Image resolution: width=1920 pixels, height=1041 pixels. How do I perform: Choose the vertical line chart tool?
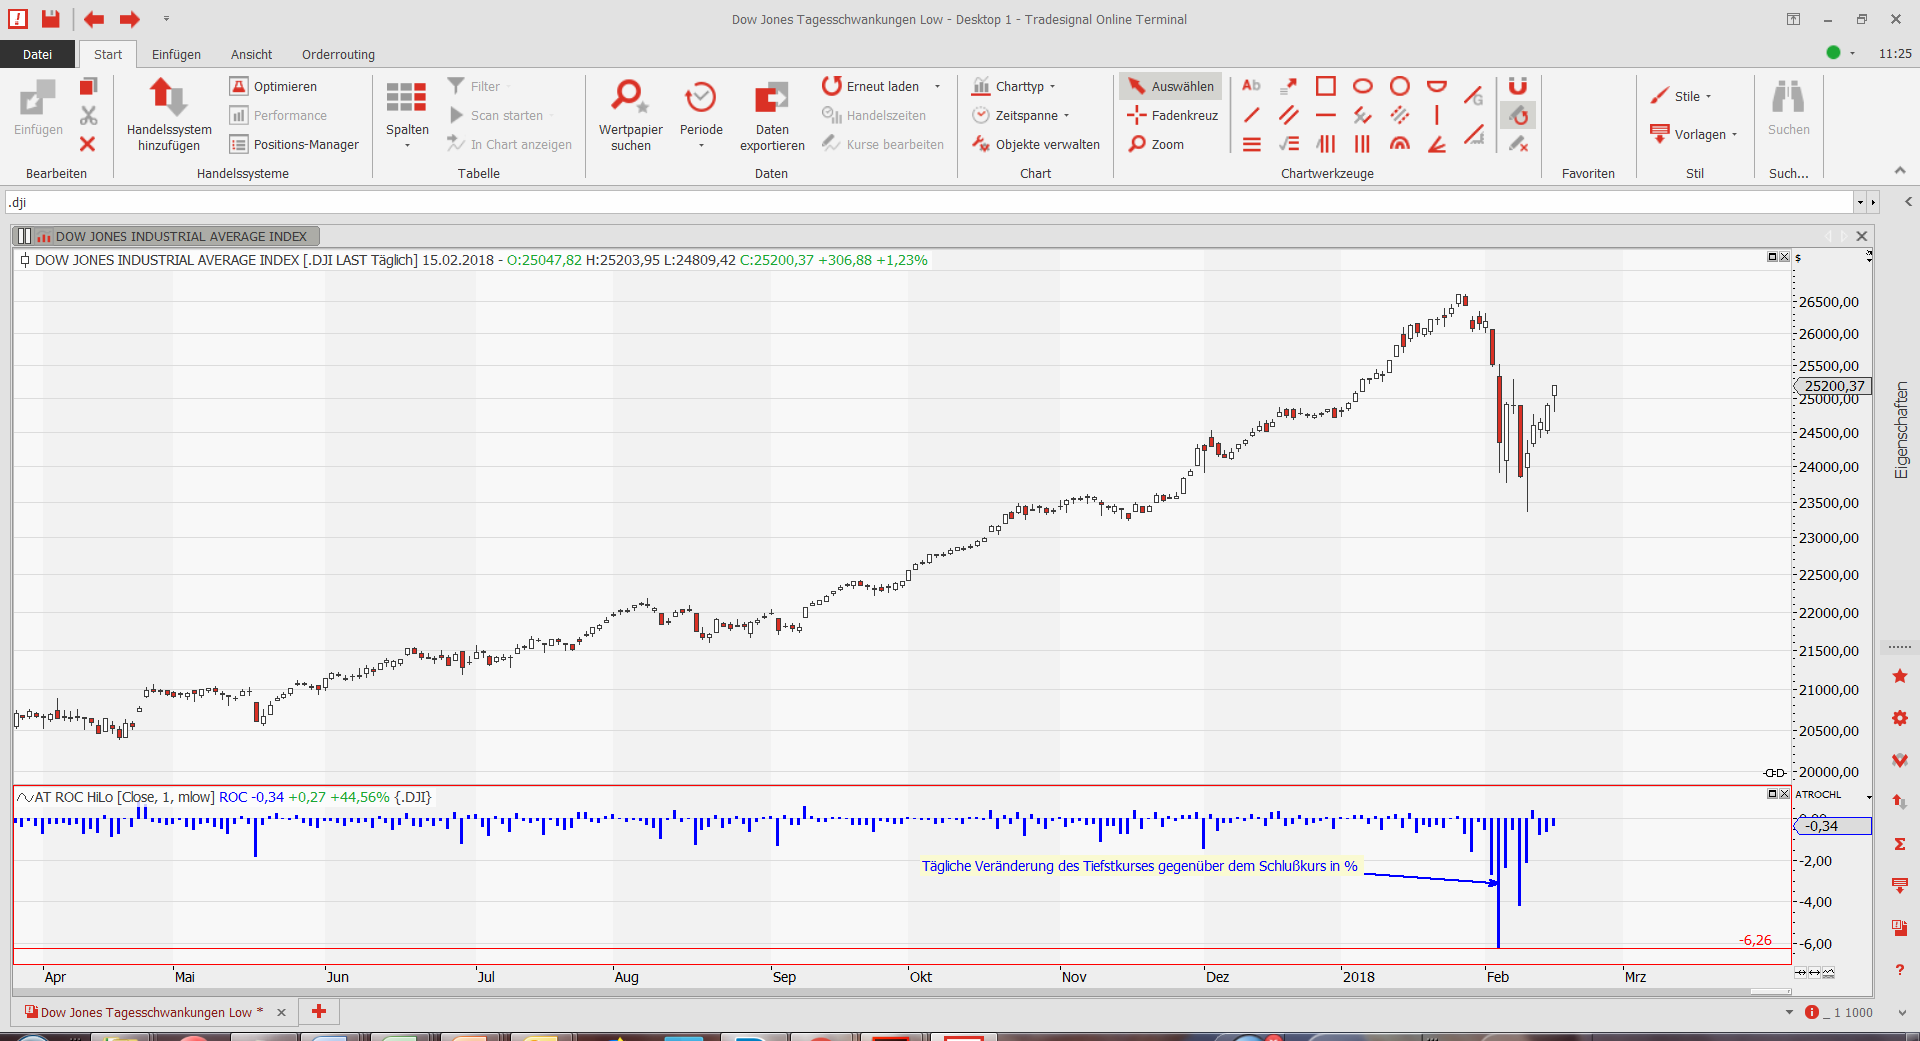tap(1437, 115)
